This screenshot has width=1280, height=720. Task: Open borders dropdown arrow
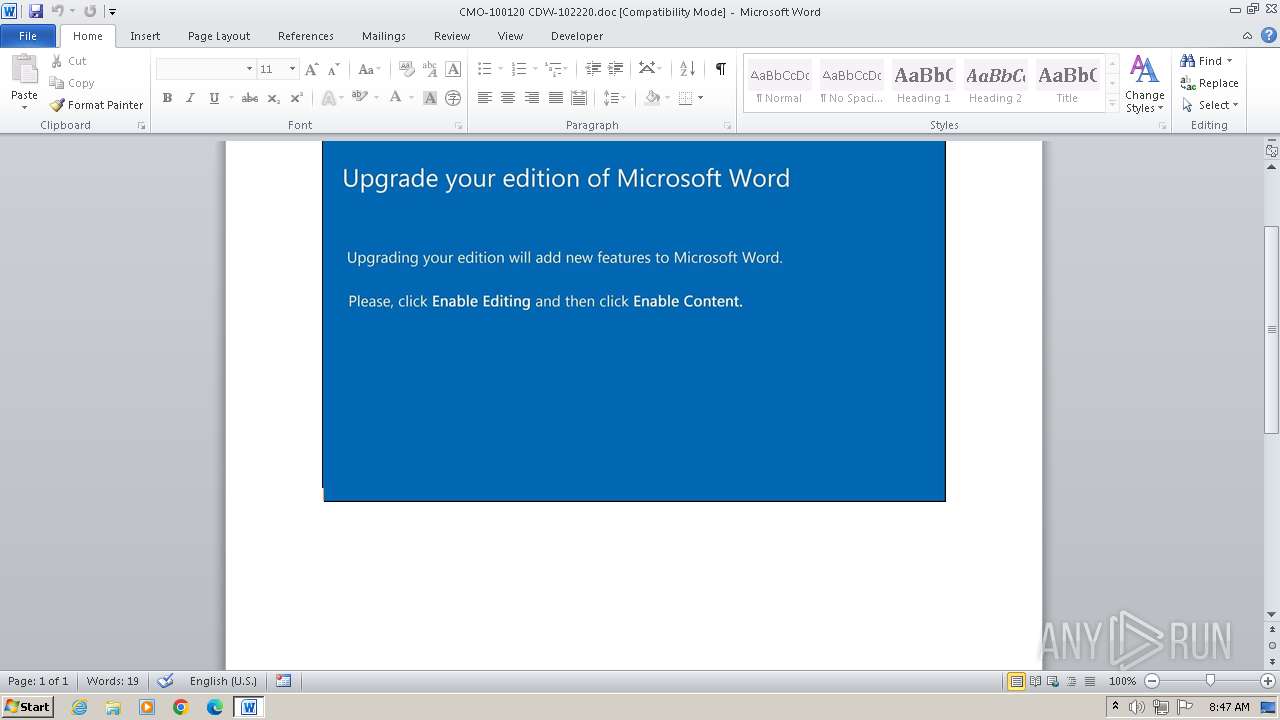(x=700, y=98)
